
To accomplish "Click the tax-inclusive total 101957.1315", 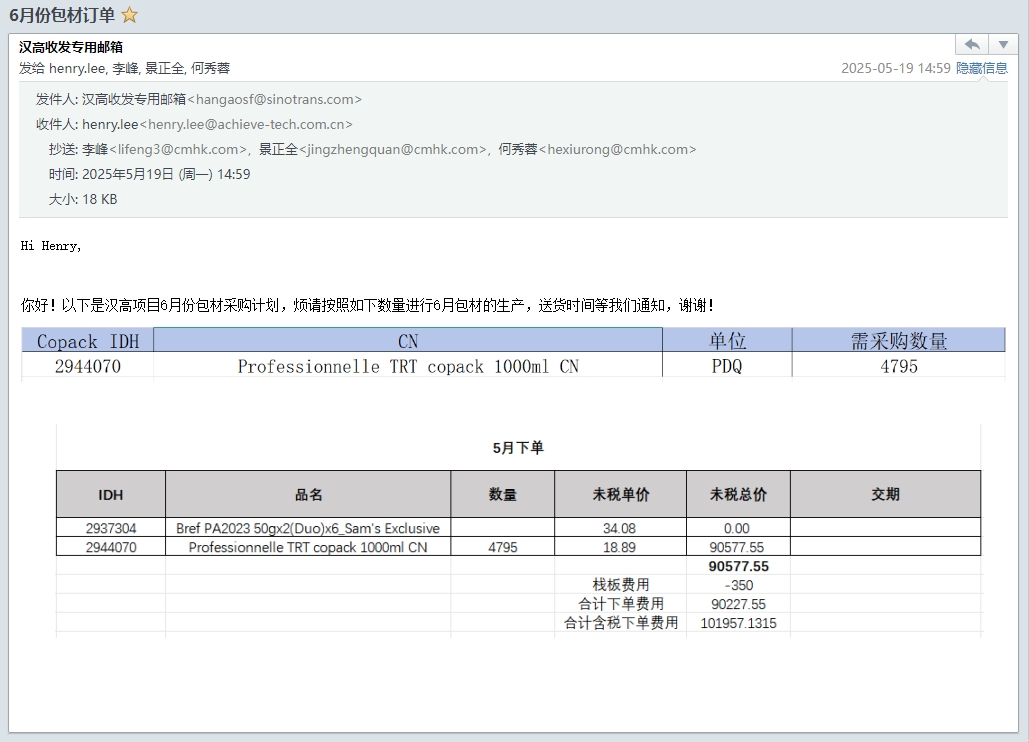I will pyautogui.click(x=738, y=623).
